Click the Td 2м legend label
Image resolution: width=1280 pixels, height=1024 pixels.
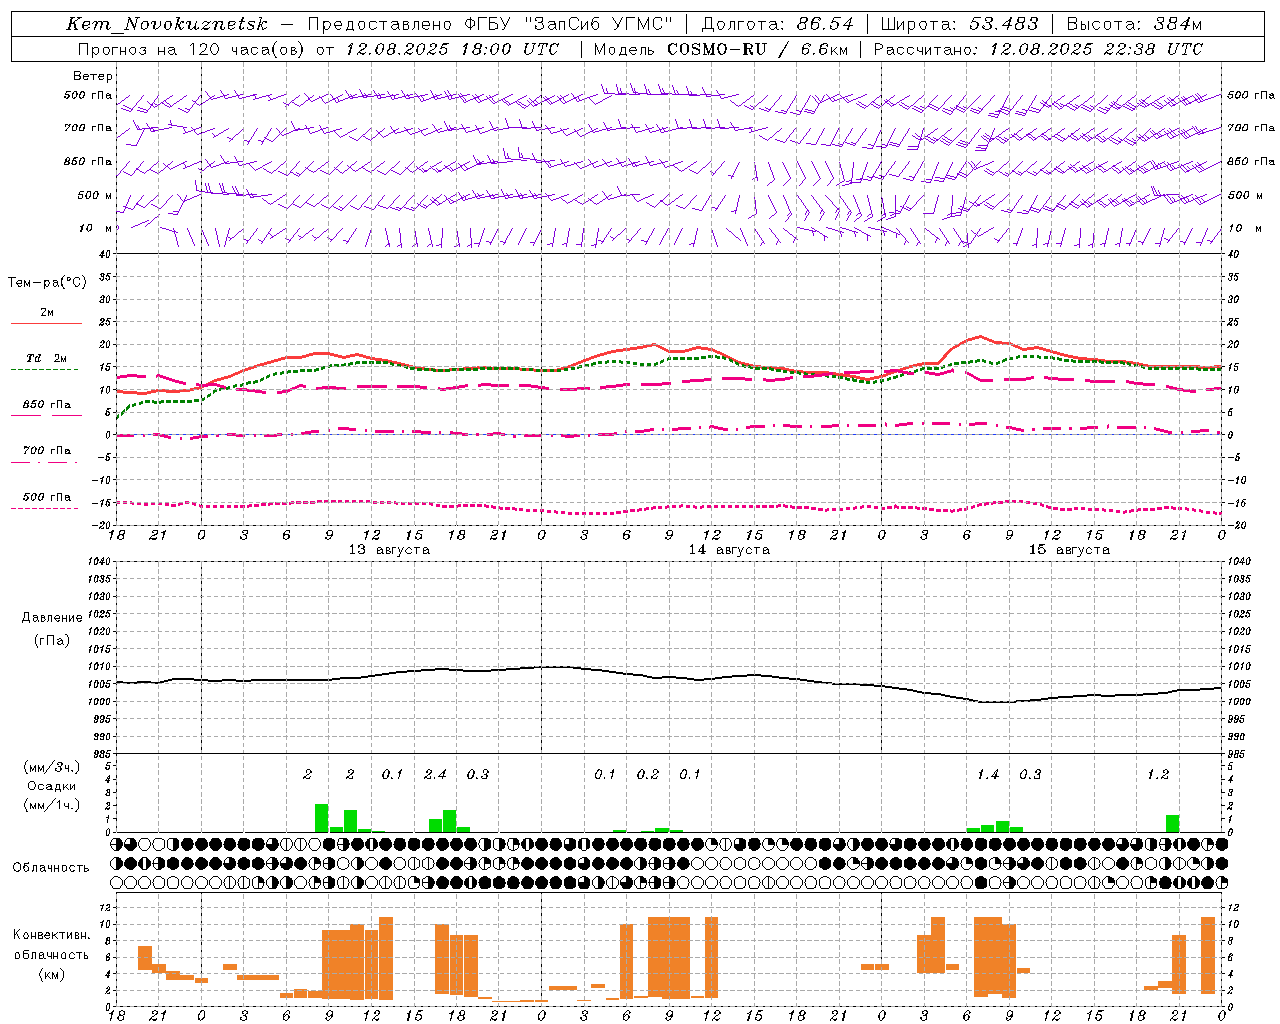(x=47, y=358)
